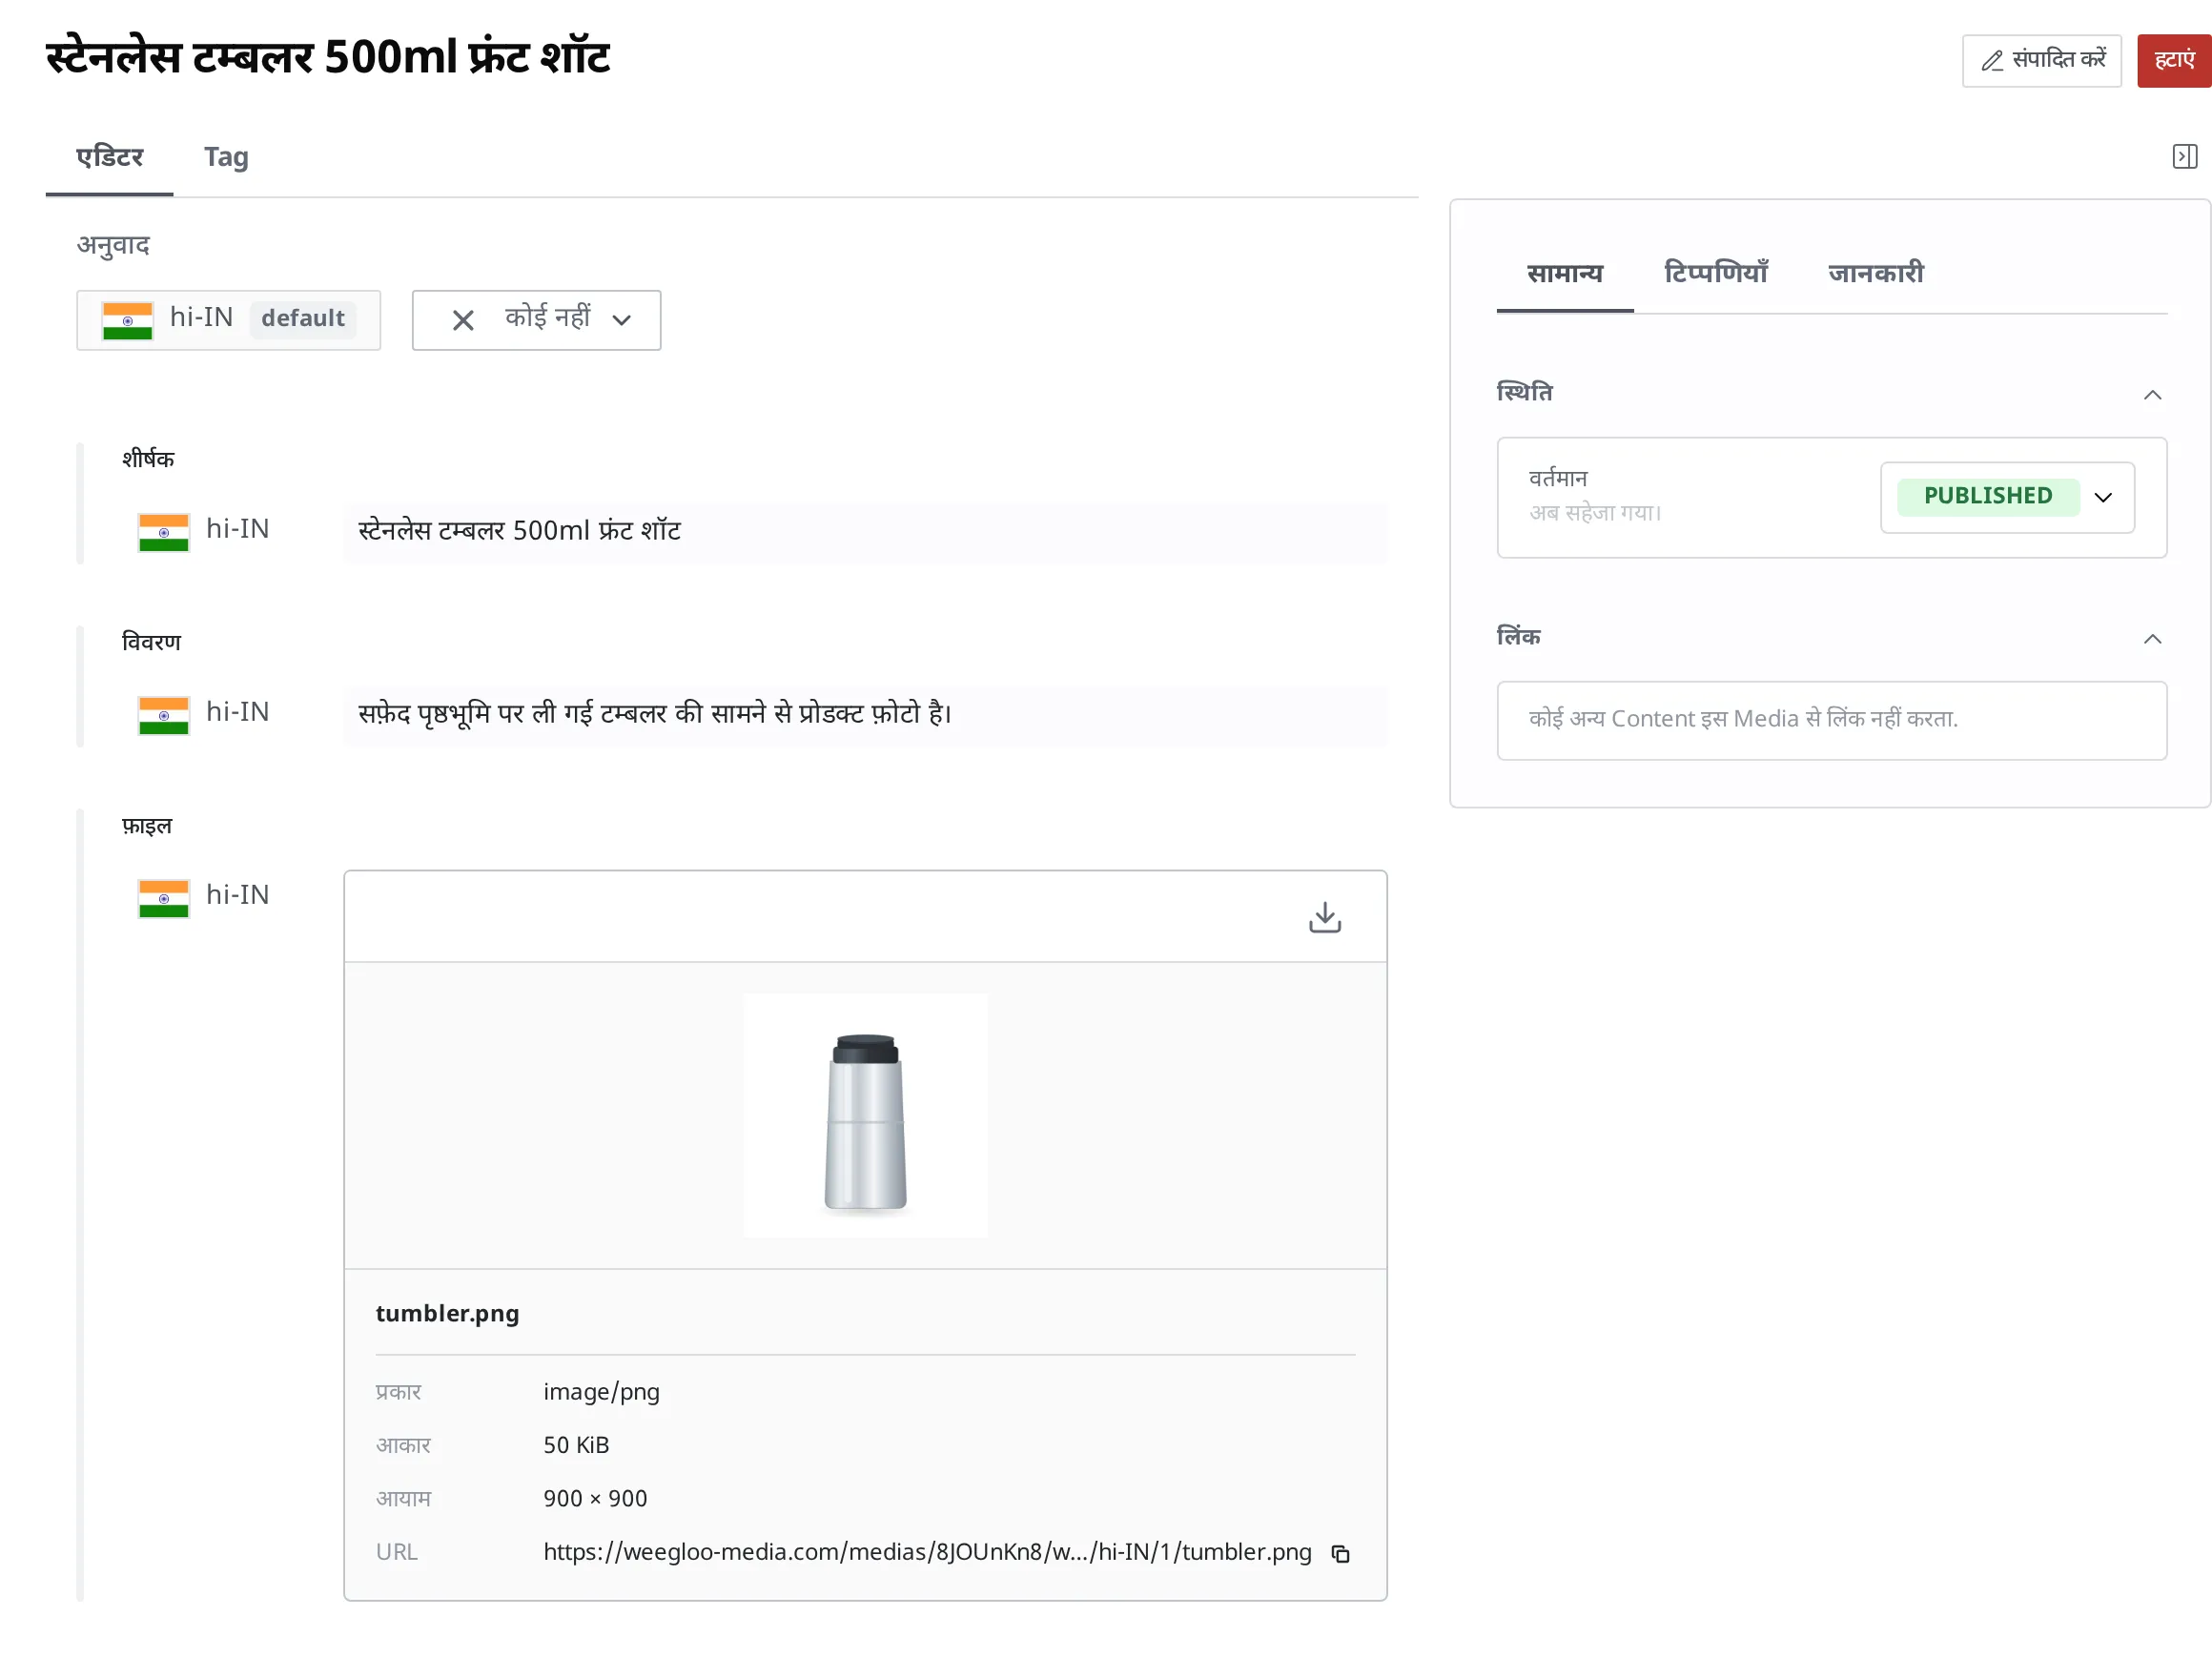Click the pencil icon on the संपादित करें button
Image resolution: width=2212 pixels, height=1678 pixels.
(x=1992, y=61)
